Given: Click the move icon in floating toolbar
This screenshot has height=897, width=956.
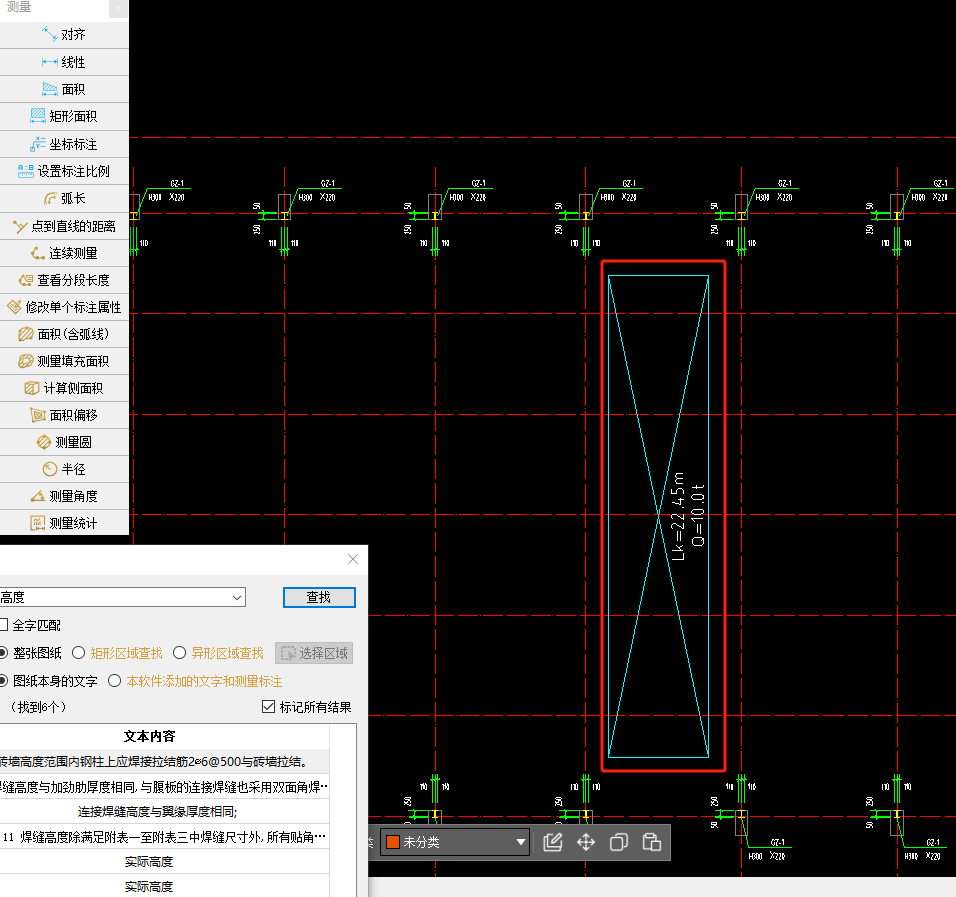Looking at the screenshot, I should click(586, 842).
